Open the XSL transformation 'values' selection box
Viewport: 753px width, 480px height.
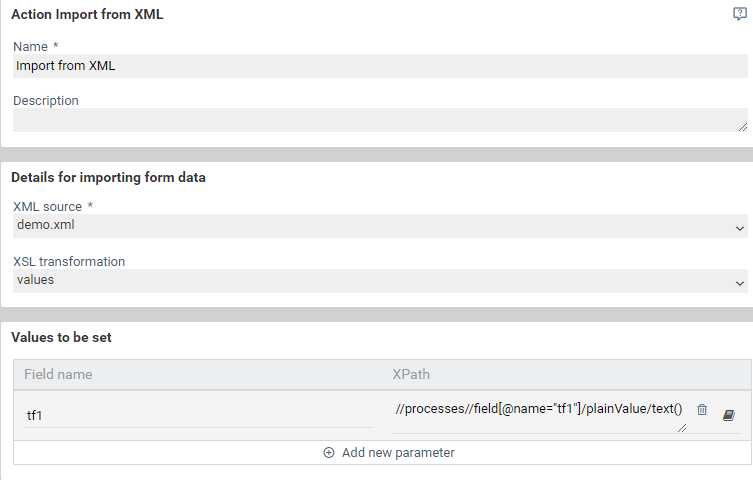click(x=380, y=281)
